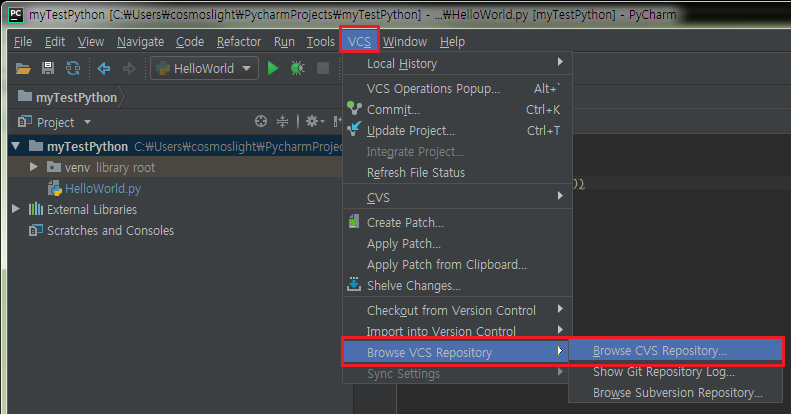The image size is (791, 414).
Task: Open the Refactor menu
Action: (x=239, y=42)
